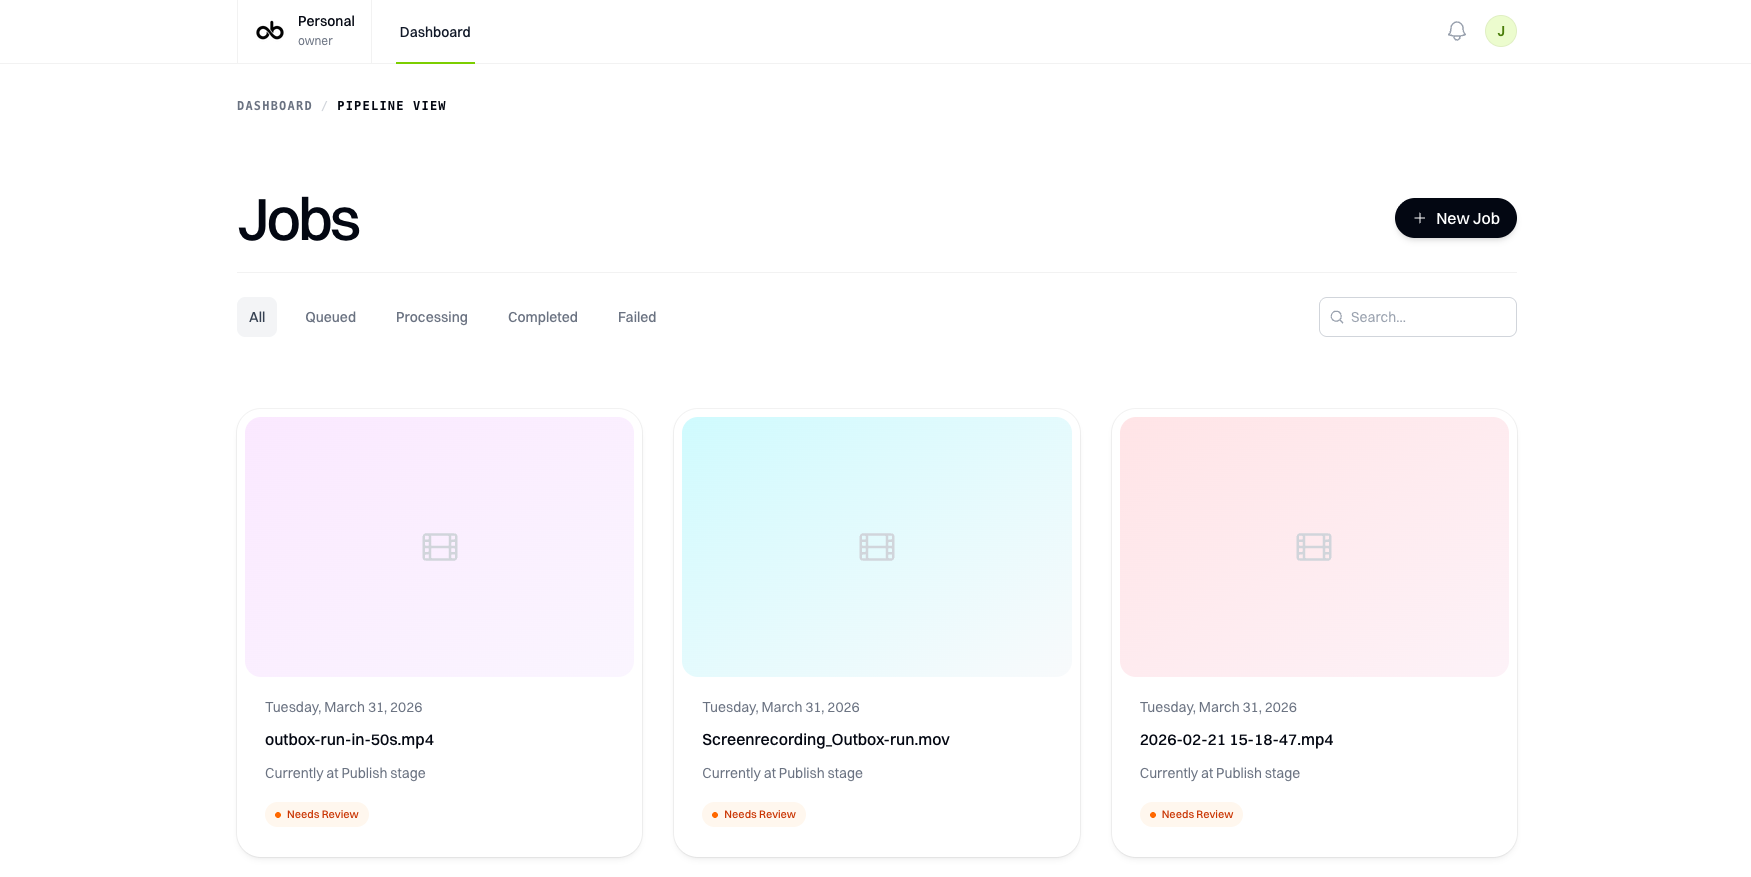The width and height of the screenshot is (1751, 877).
Task: Click film icon on outbox-run-in-50s.mp4 thumbnail
Action: tap(439, 547)
